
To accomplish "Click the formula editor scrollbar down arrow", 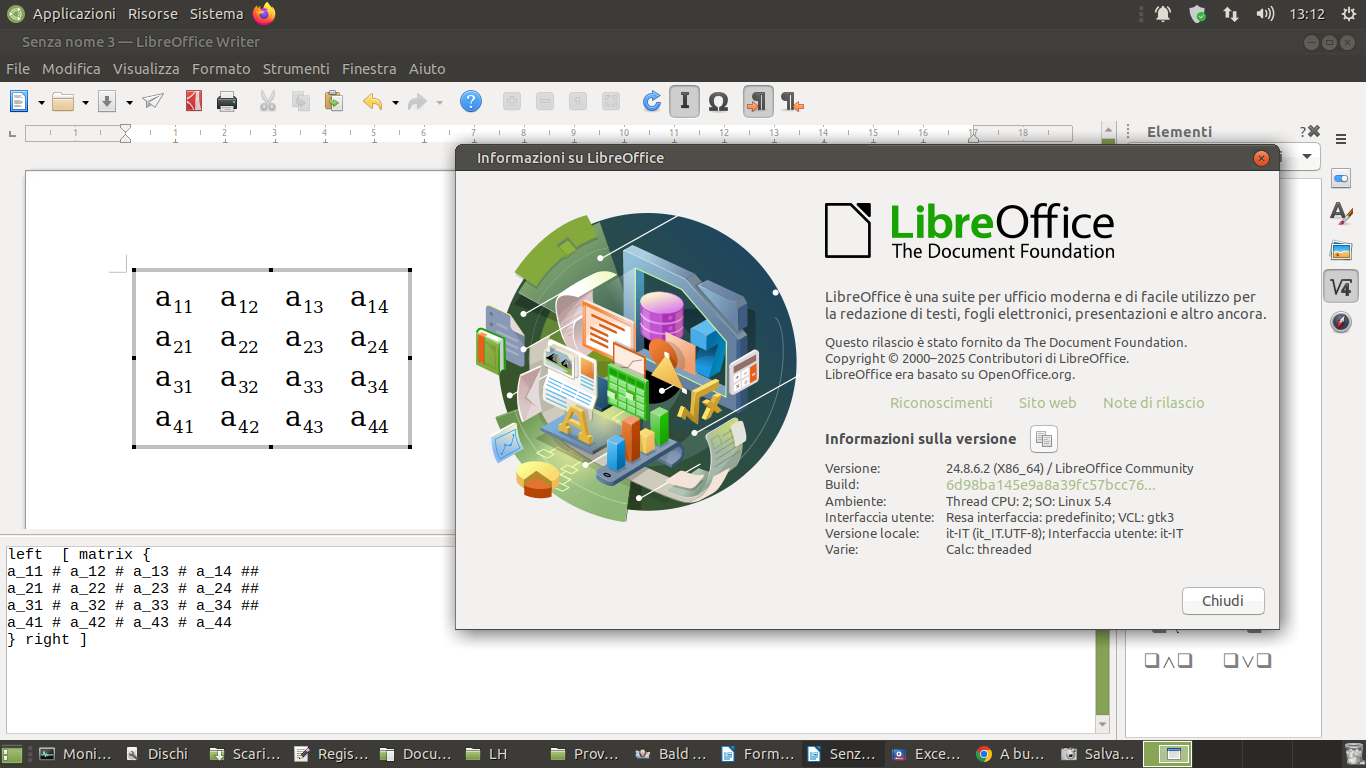I will [1103, 724].
